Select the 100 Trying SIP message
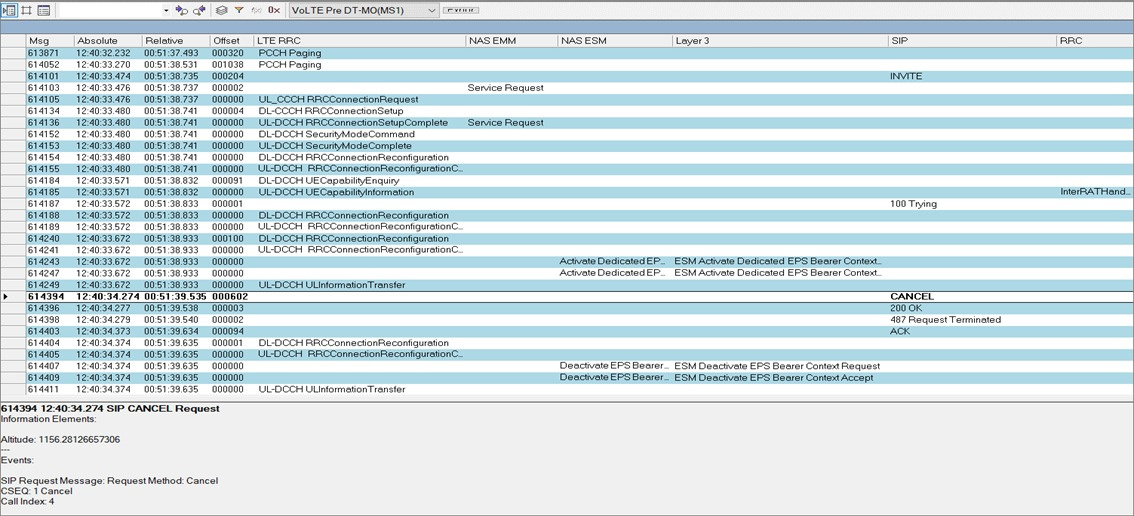Viewport: 1134px width, 516px height. point(913,203)
